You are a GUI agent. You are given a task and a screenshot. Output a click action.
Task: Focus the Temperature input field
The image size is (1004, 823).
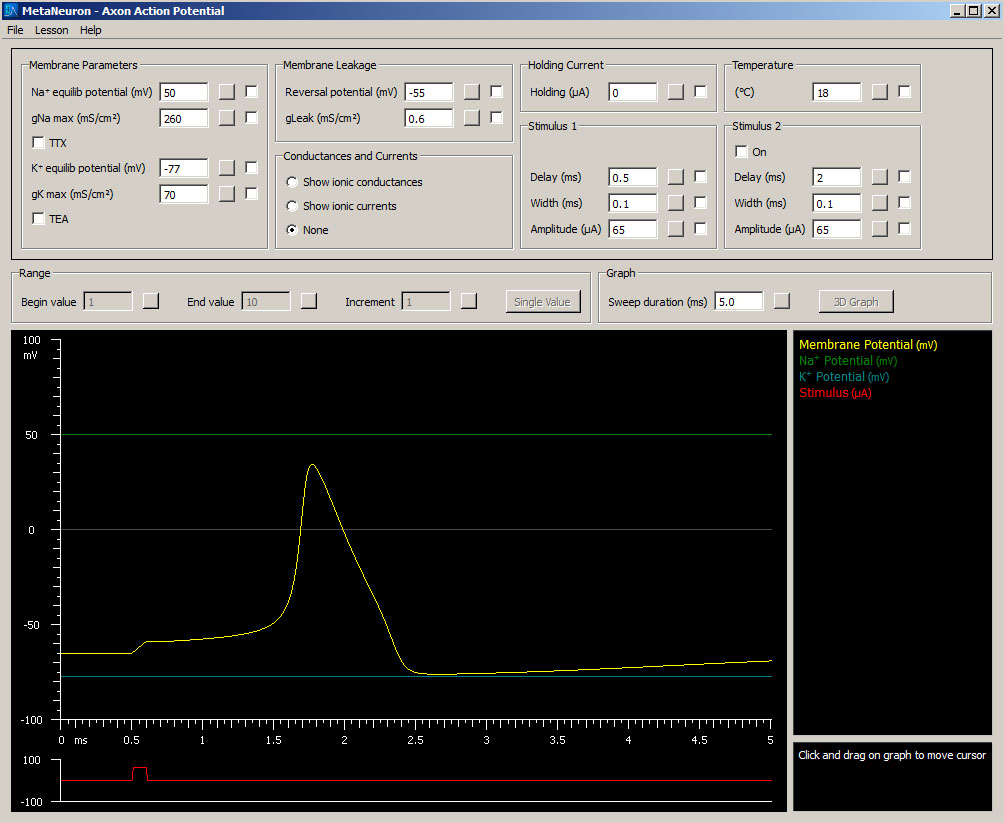836,92
